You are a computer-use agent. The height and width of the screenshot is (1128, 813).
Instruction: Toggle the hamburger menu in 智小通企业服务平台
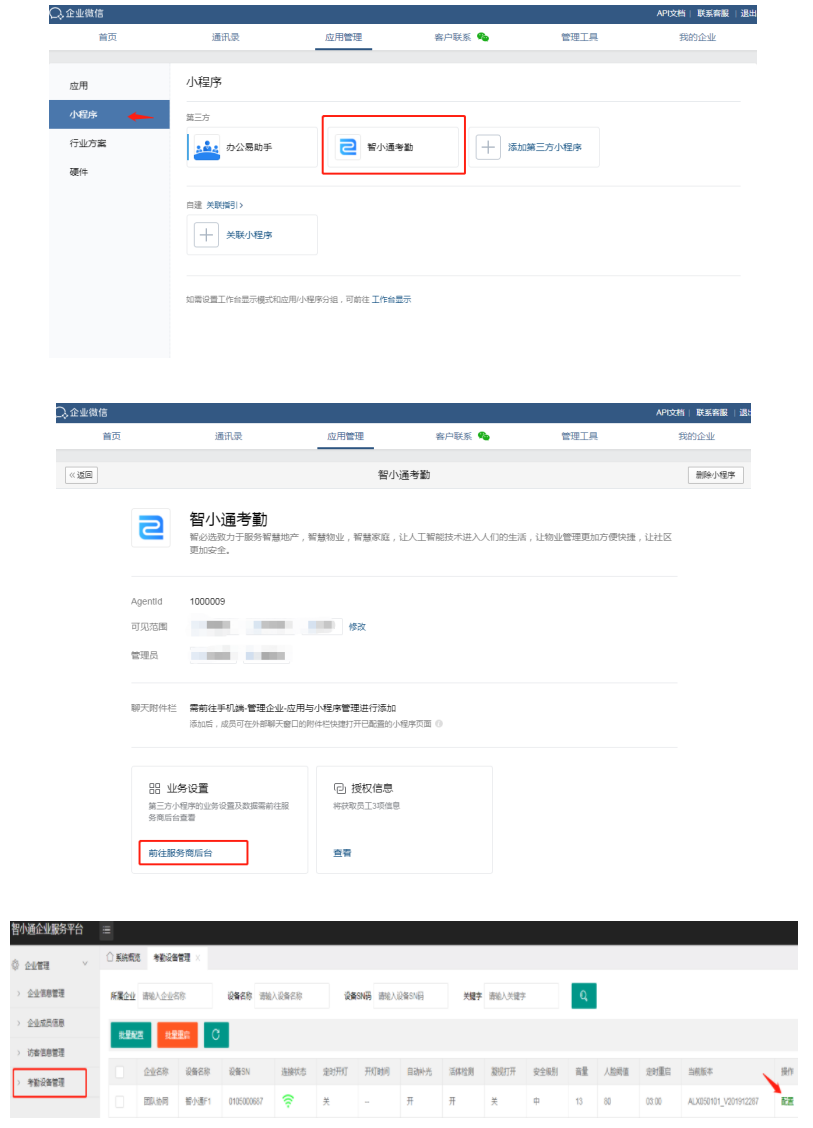coord(106,930)
